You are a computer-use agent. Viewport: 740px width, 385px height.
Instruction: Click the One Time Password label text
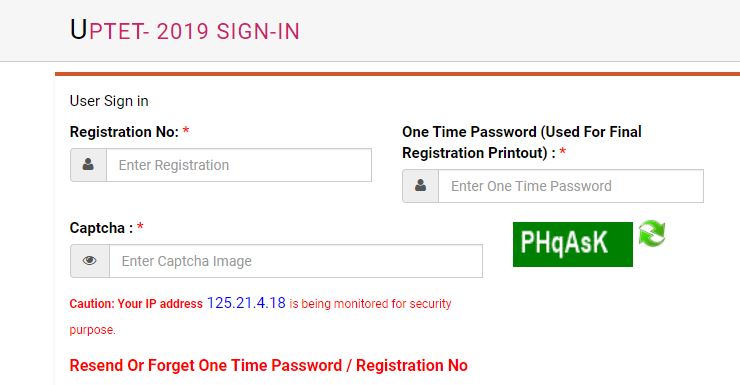(521, 142)
